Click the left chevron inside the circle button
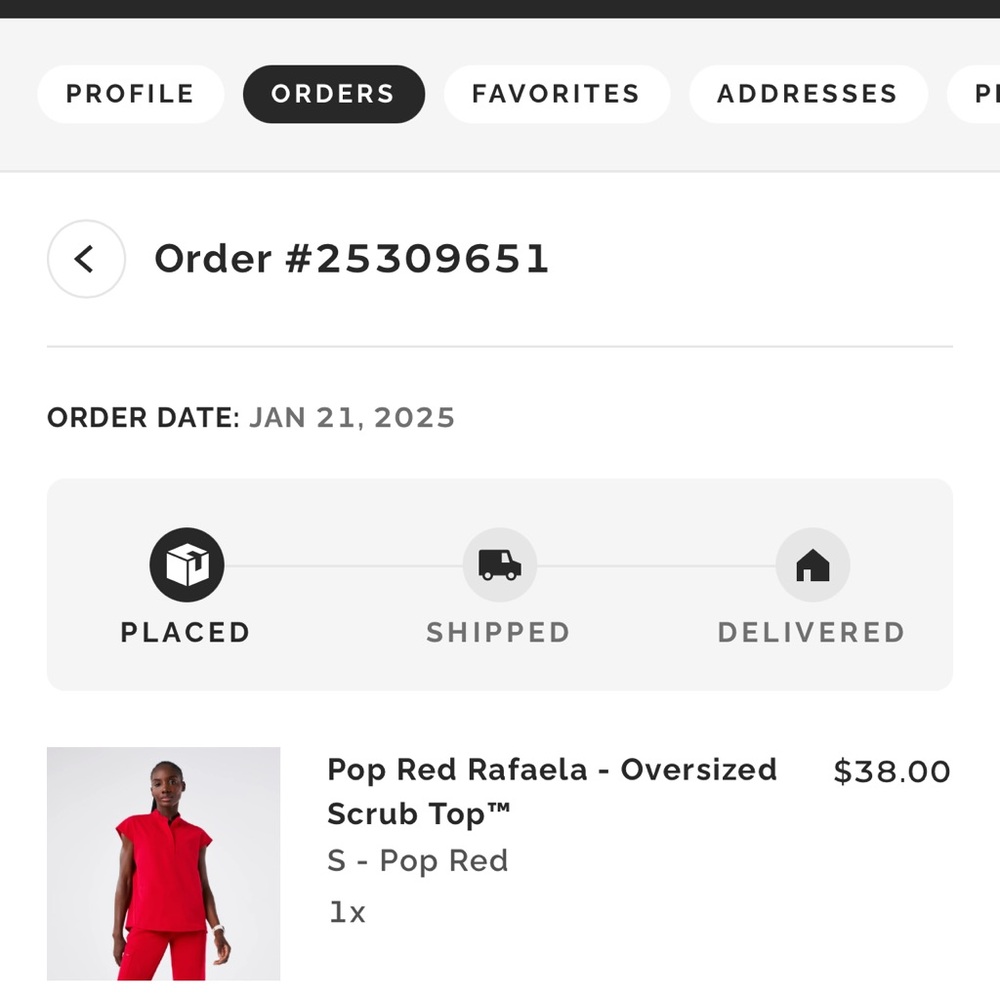 tap(85, 258)
